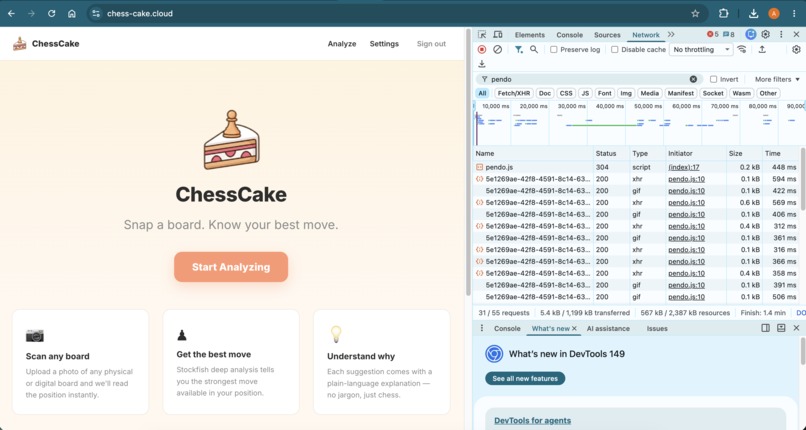806x430 pixels.
Task: Click the messages count badge showing 8
Action: [x=728, y=34]
